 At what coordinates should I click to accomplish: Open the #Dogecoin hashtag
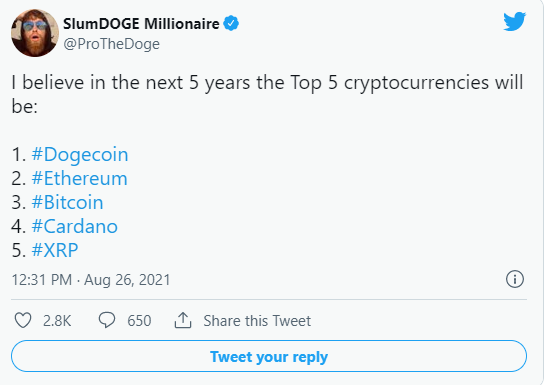coord(80,155)
